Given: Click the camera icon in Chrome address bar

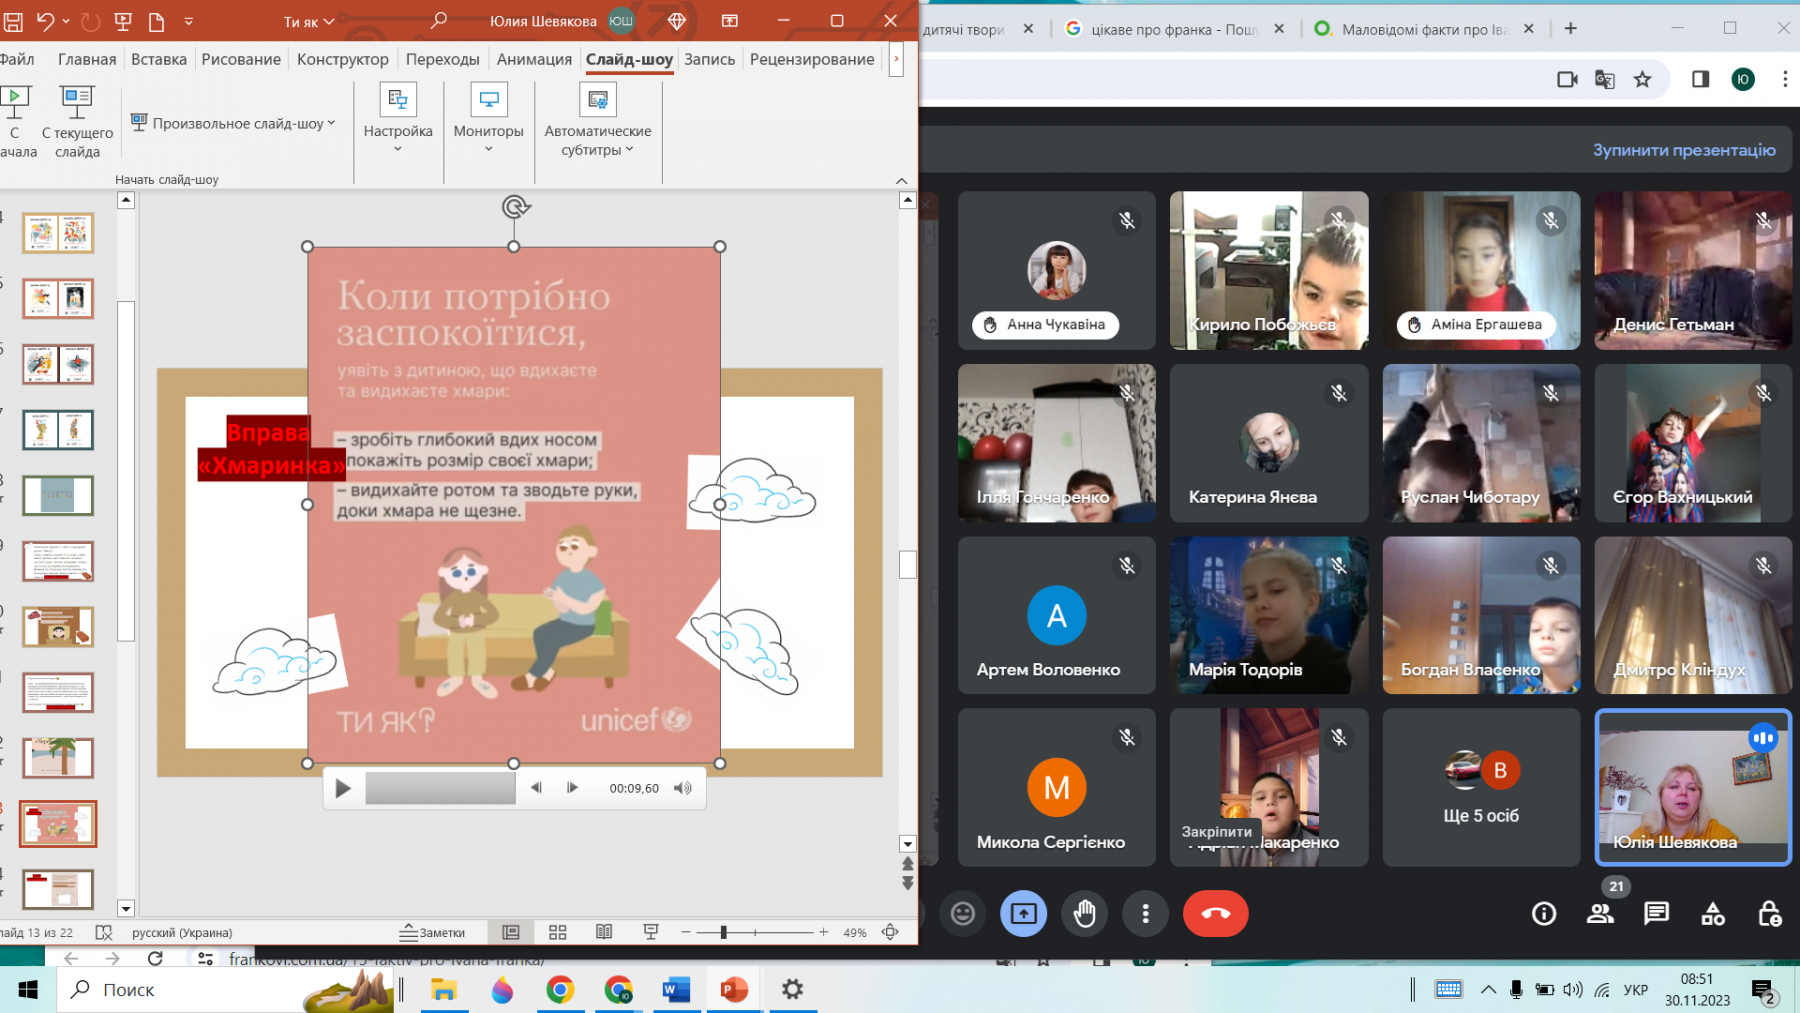Looking at the screenshot, I should click(1567, 79).
